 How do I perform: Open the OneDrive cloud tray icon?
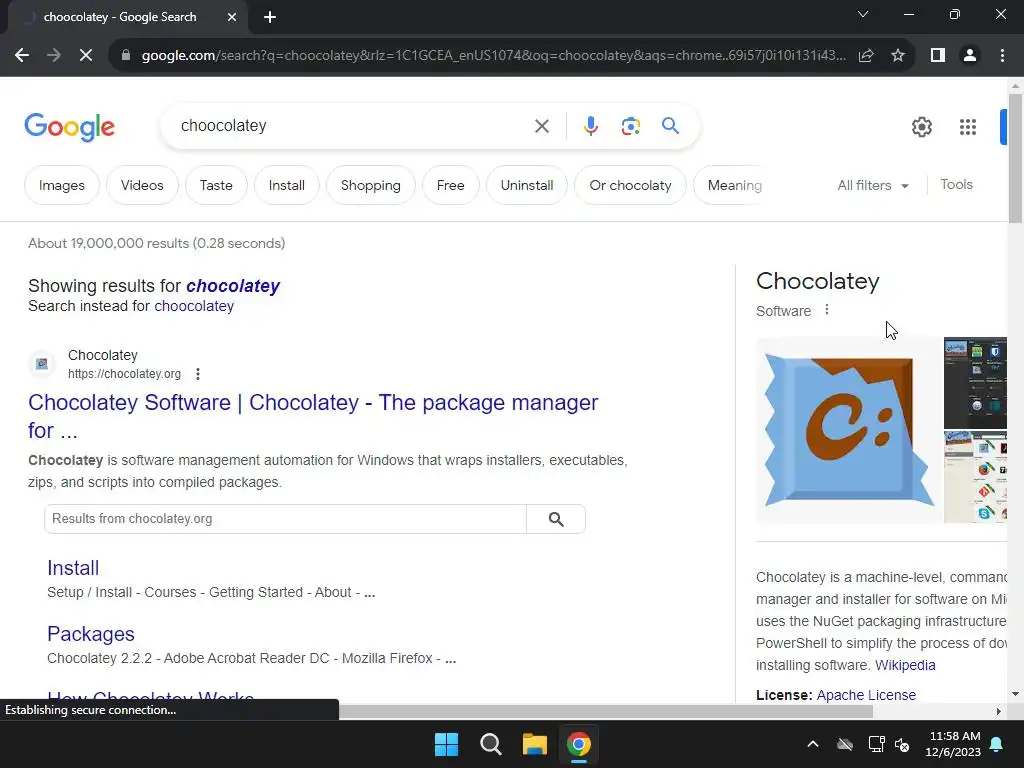coord(845,744)
